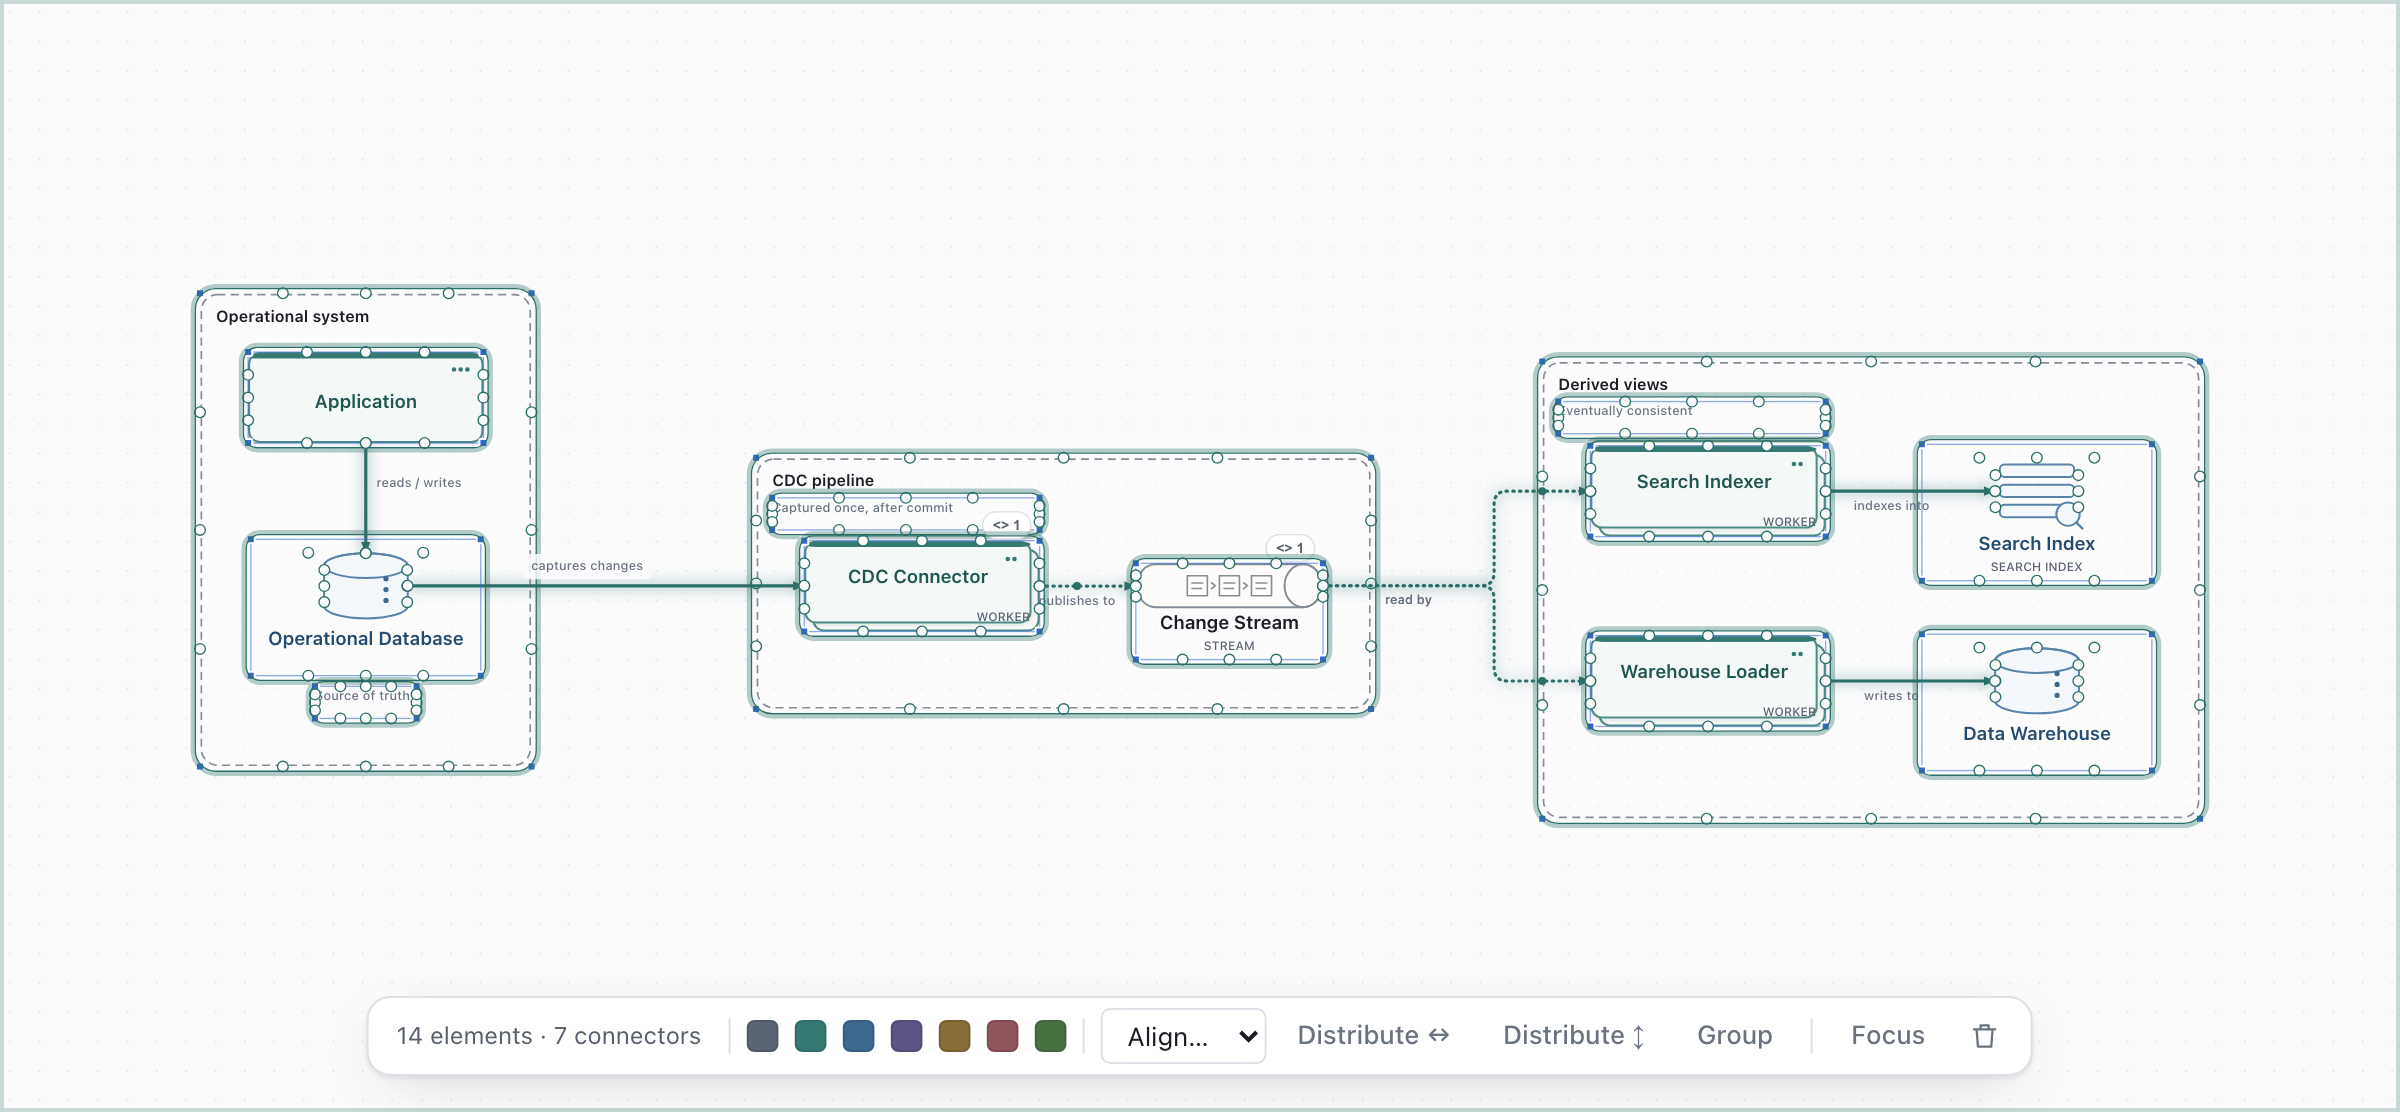
Task: Click the Change Stream queue icon
Action: click(1229, 586)
